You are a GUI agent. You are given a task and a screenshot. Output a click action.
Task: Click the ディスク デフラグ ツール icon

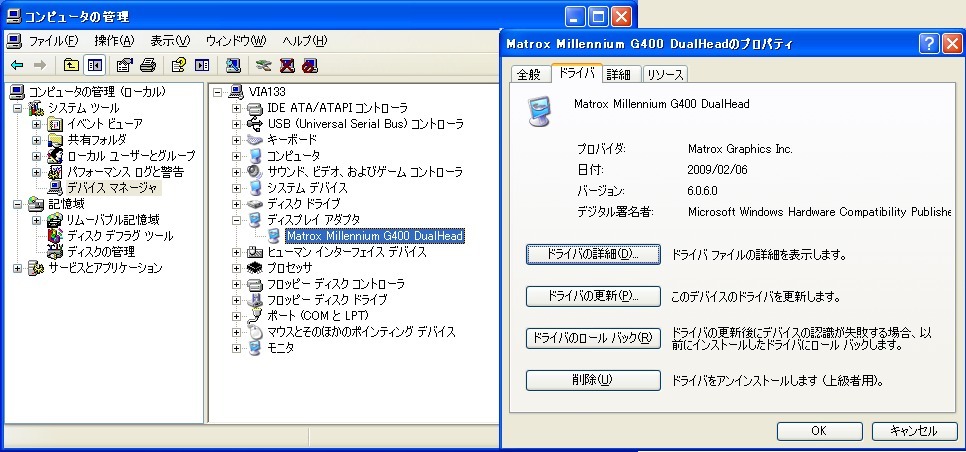55,236
